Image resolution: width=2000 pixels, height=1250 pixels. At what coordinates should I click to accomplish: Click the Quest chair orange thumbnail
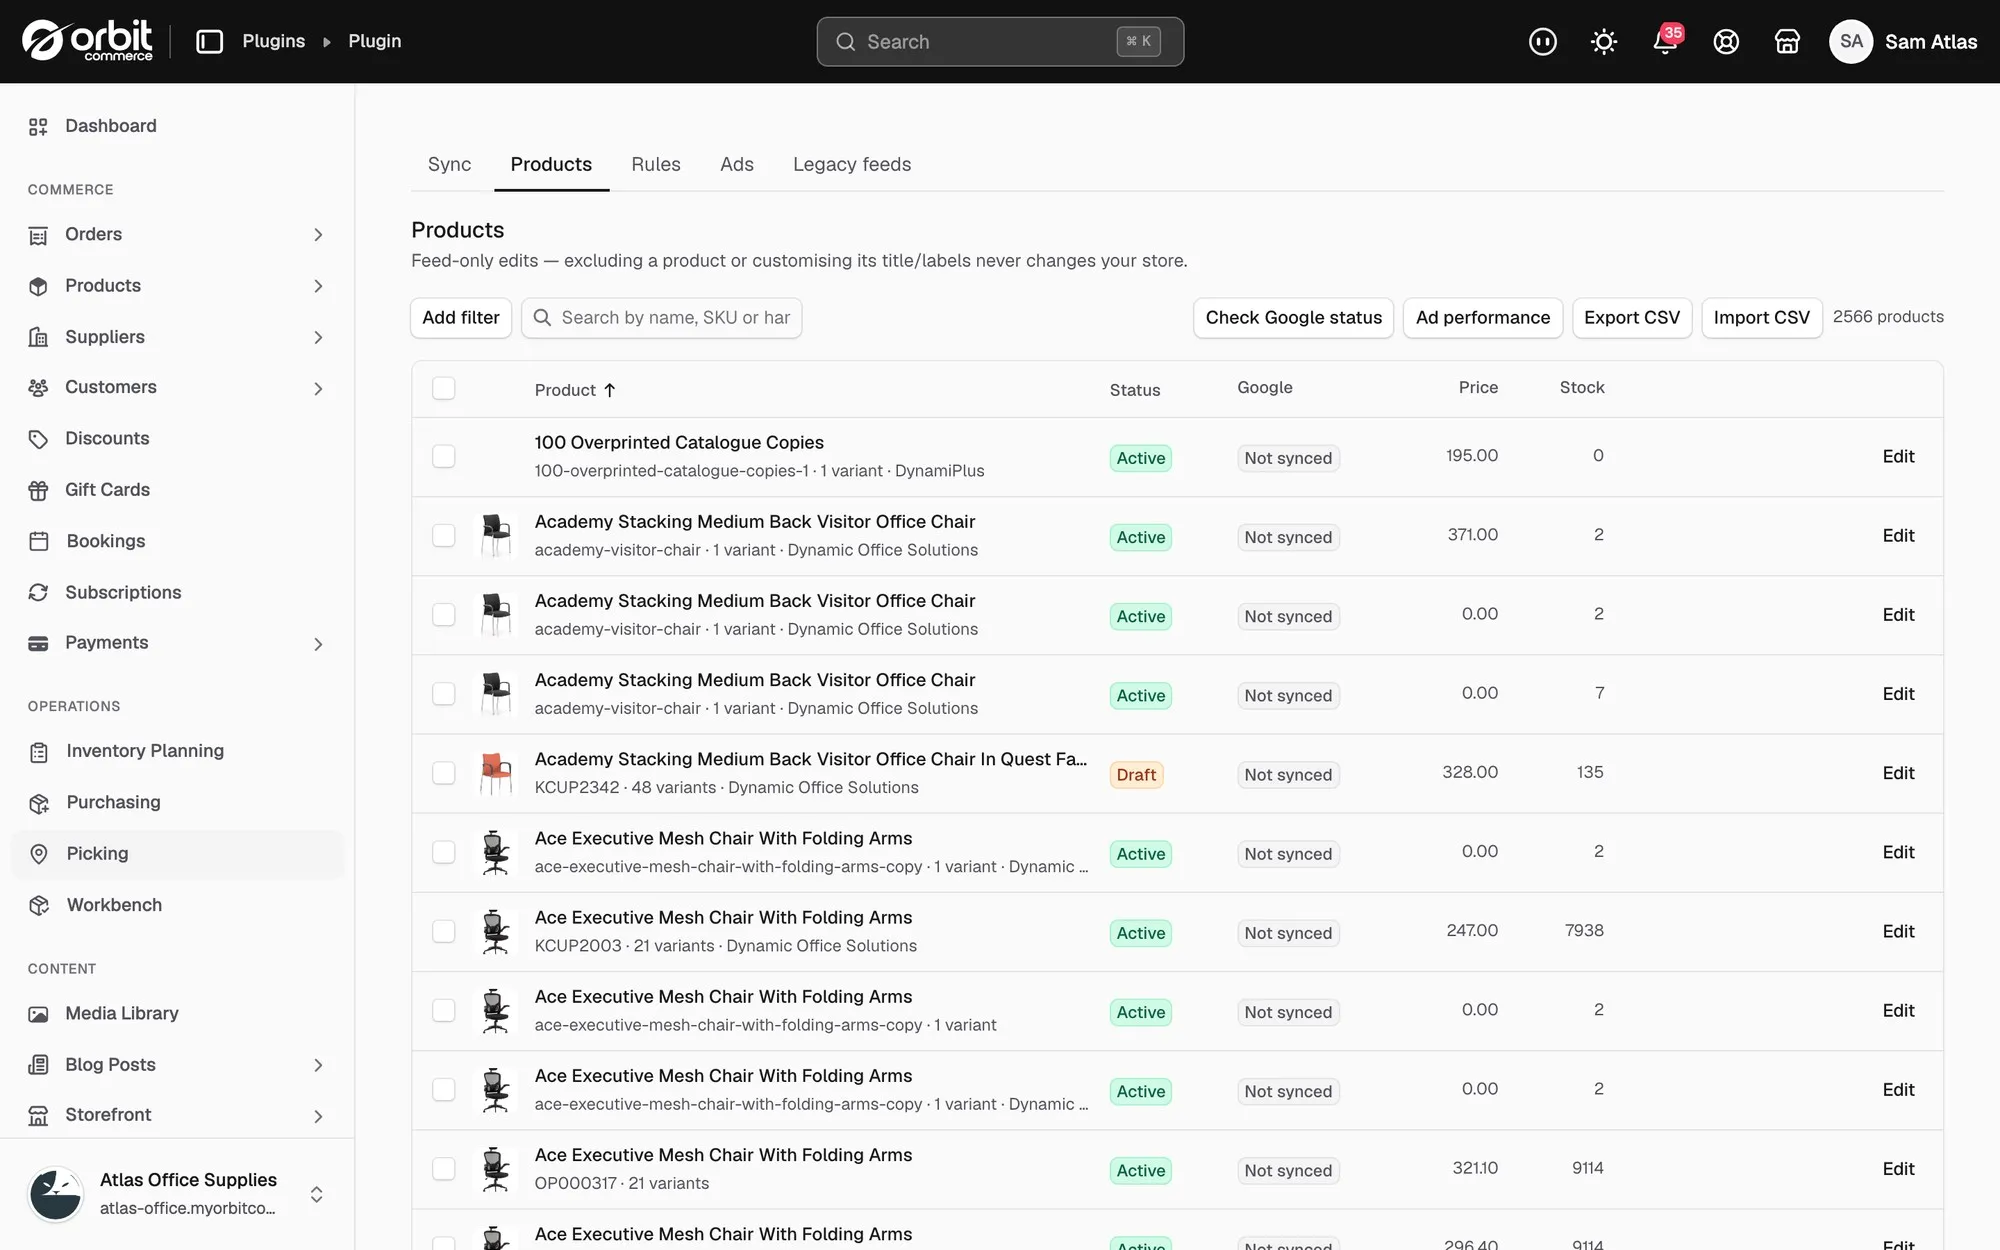pyautogui.click(x=496, y=773)
